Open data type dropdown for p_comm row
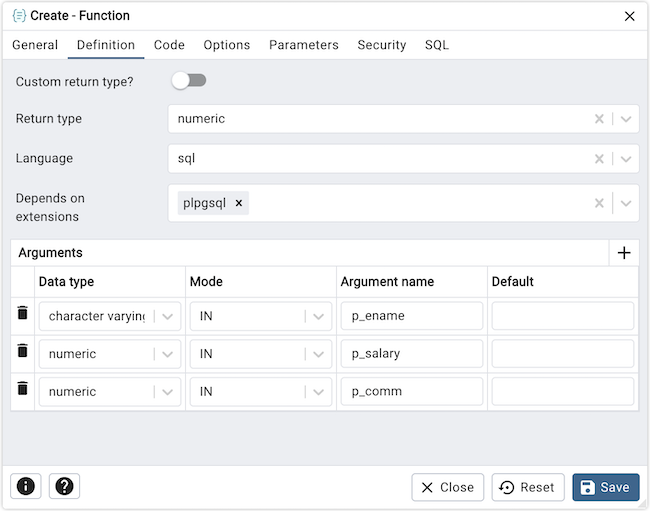650x511 pixels. click(168, 391)
